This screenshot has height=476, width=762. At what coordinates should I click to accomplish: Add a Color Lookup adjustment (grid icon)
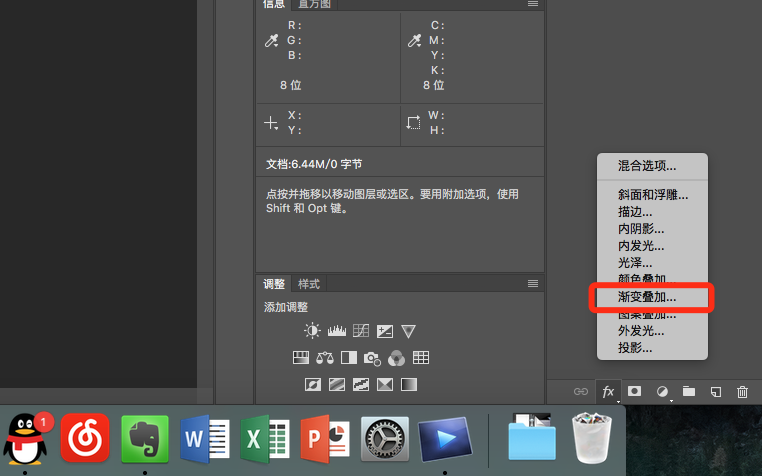[421, 358]
